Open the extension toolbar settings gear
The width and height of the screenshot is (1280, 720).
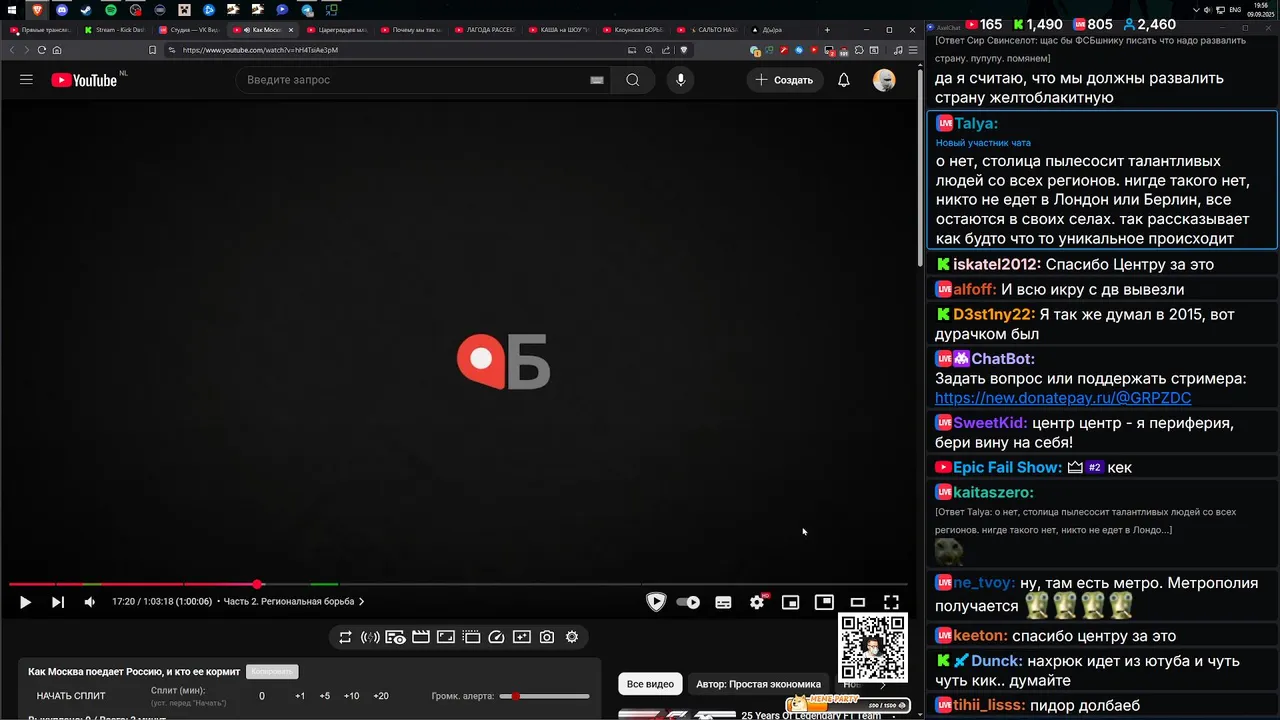(x=572, y=637)
